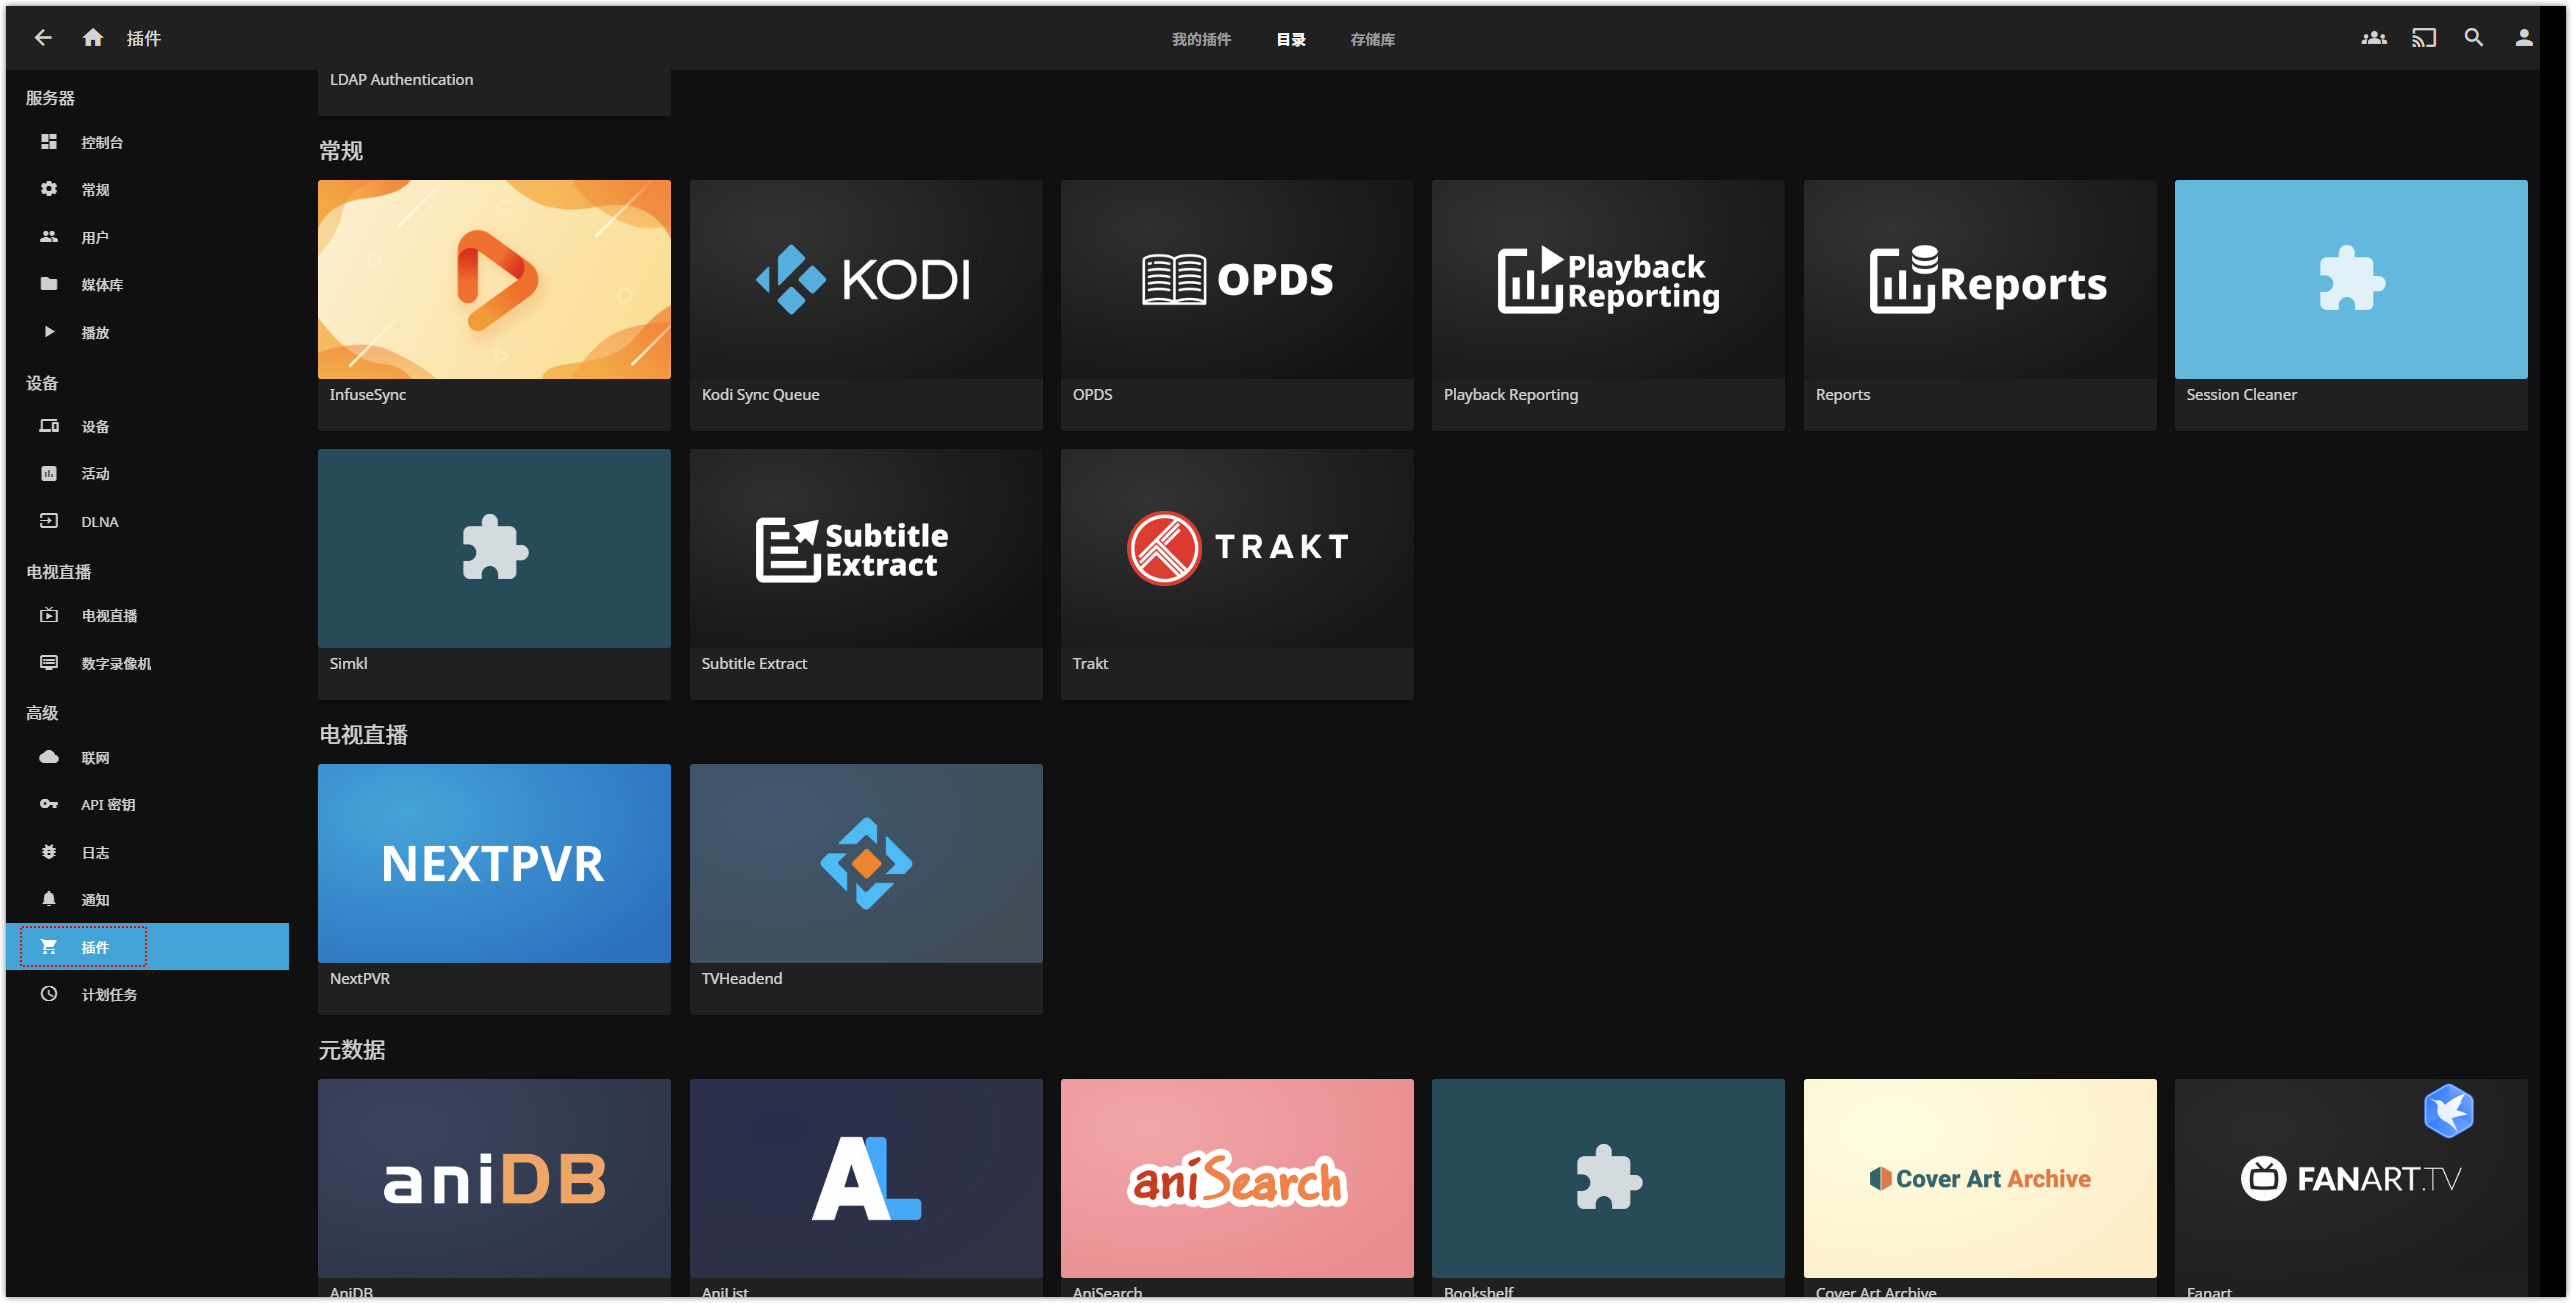Open 通知 notifications bell item
This screenshot has height=1303, width=2572.
[x=148, y=899]
